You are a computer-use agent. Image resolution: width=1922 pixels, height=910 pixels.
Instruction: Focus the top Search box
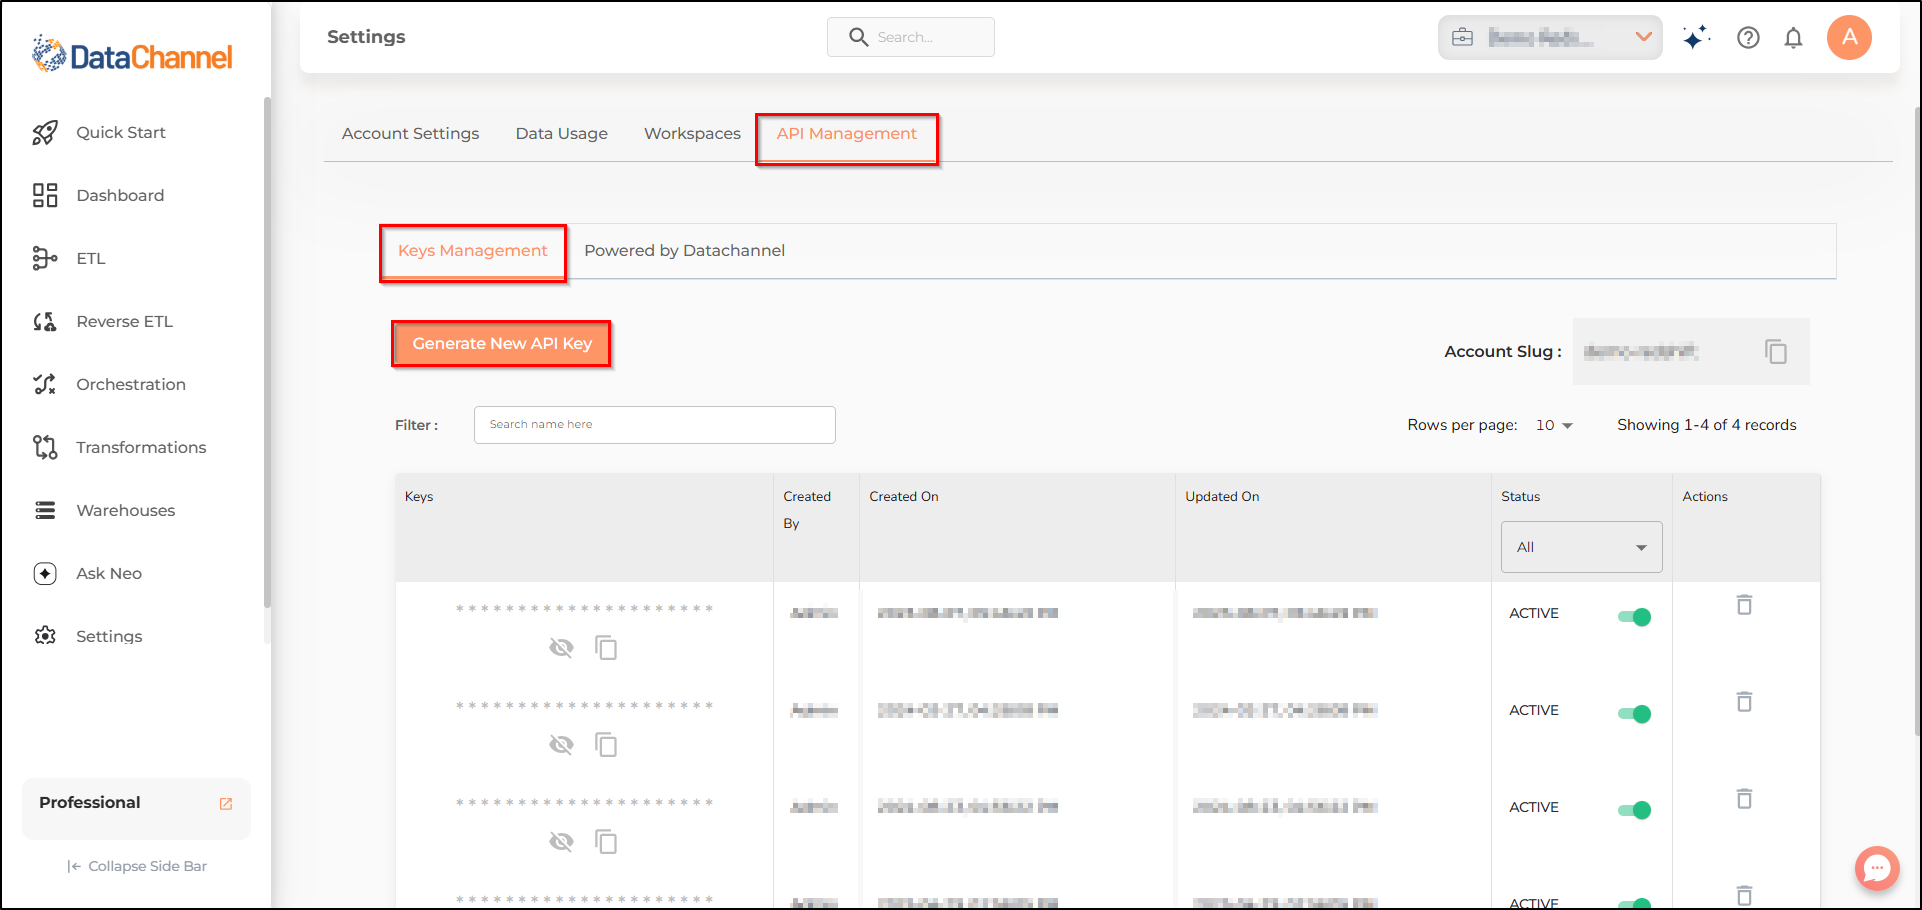click(x=911, y=37)
